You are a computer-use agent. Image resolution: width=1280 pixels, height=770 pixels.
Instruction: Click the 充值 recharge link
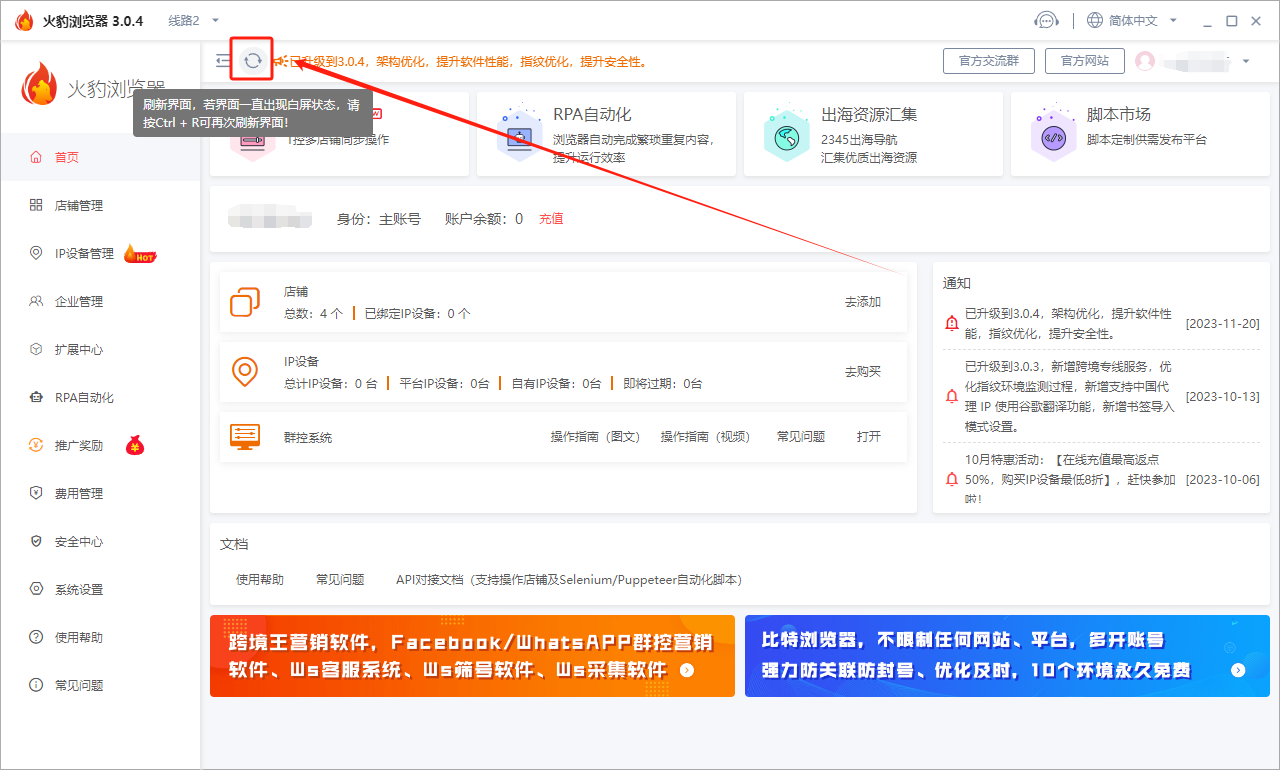551,218
